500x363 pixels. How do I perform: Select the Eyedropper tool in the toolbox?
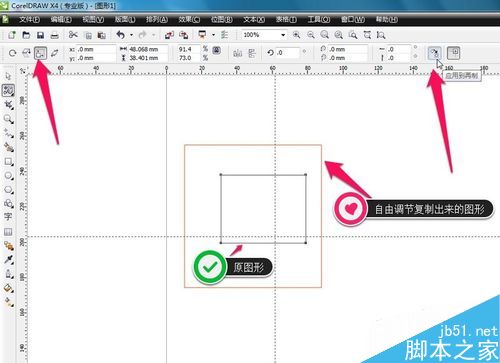click(x=8, y=260)
